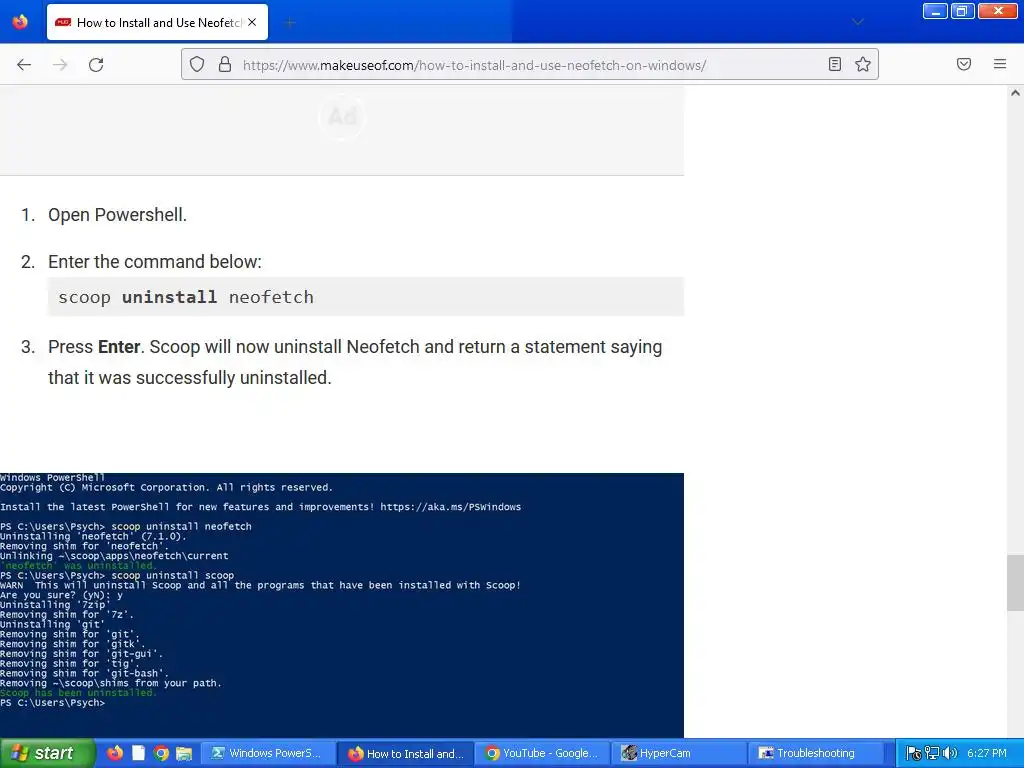Click the bold word Enter in step 3
The image size is (1024, 768).
119,347
